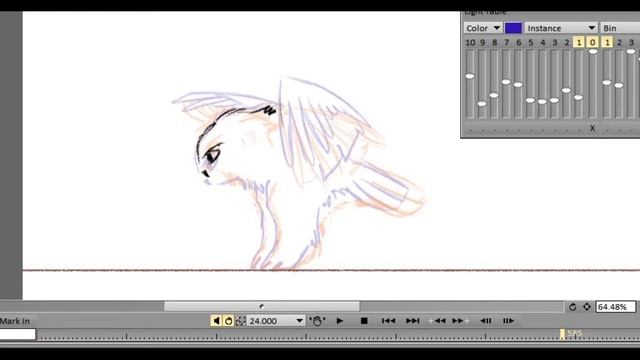
Task: Toggle highlighted next-frame 1 after 0
Action: point(607,42)
